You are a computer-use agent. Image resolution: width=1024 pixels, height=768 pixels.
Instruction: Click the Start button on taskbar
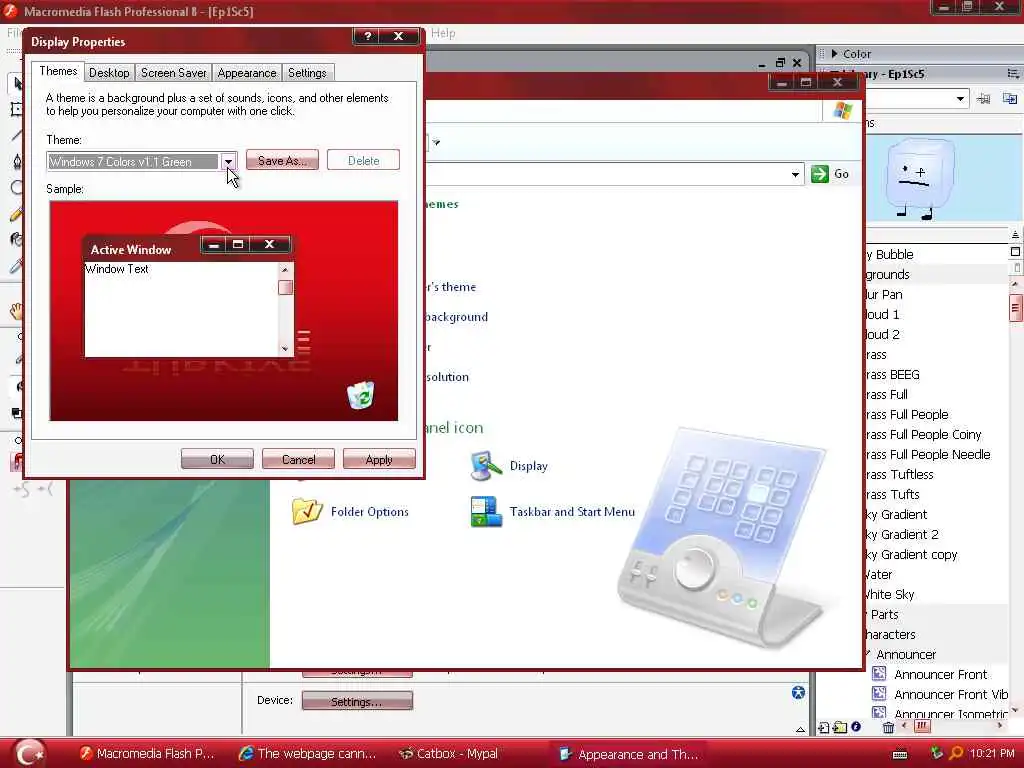(x=31, y=753)
